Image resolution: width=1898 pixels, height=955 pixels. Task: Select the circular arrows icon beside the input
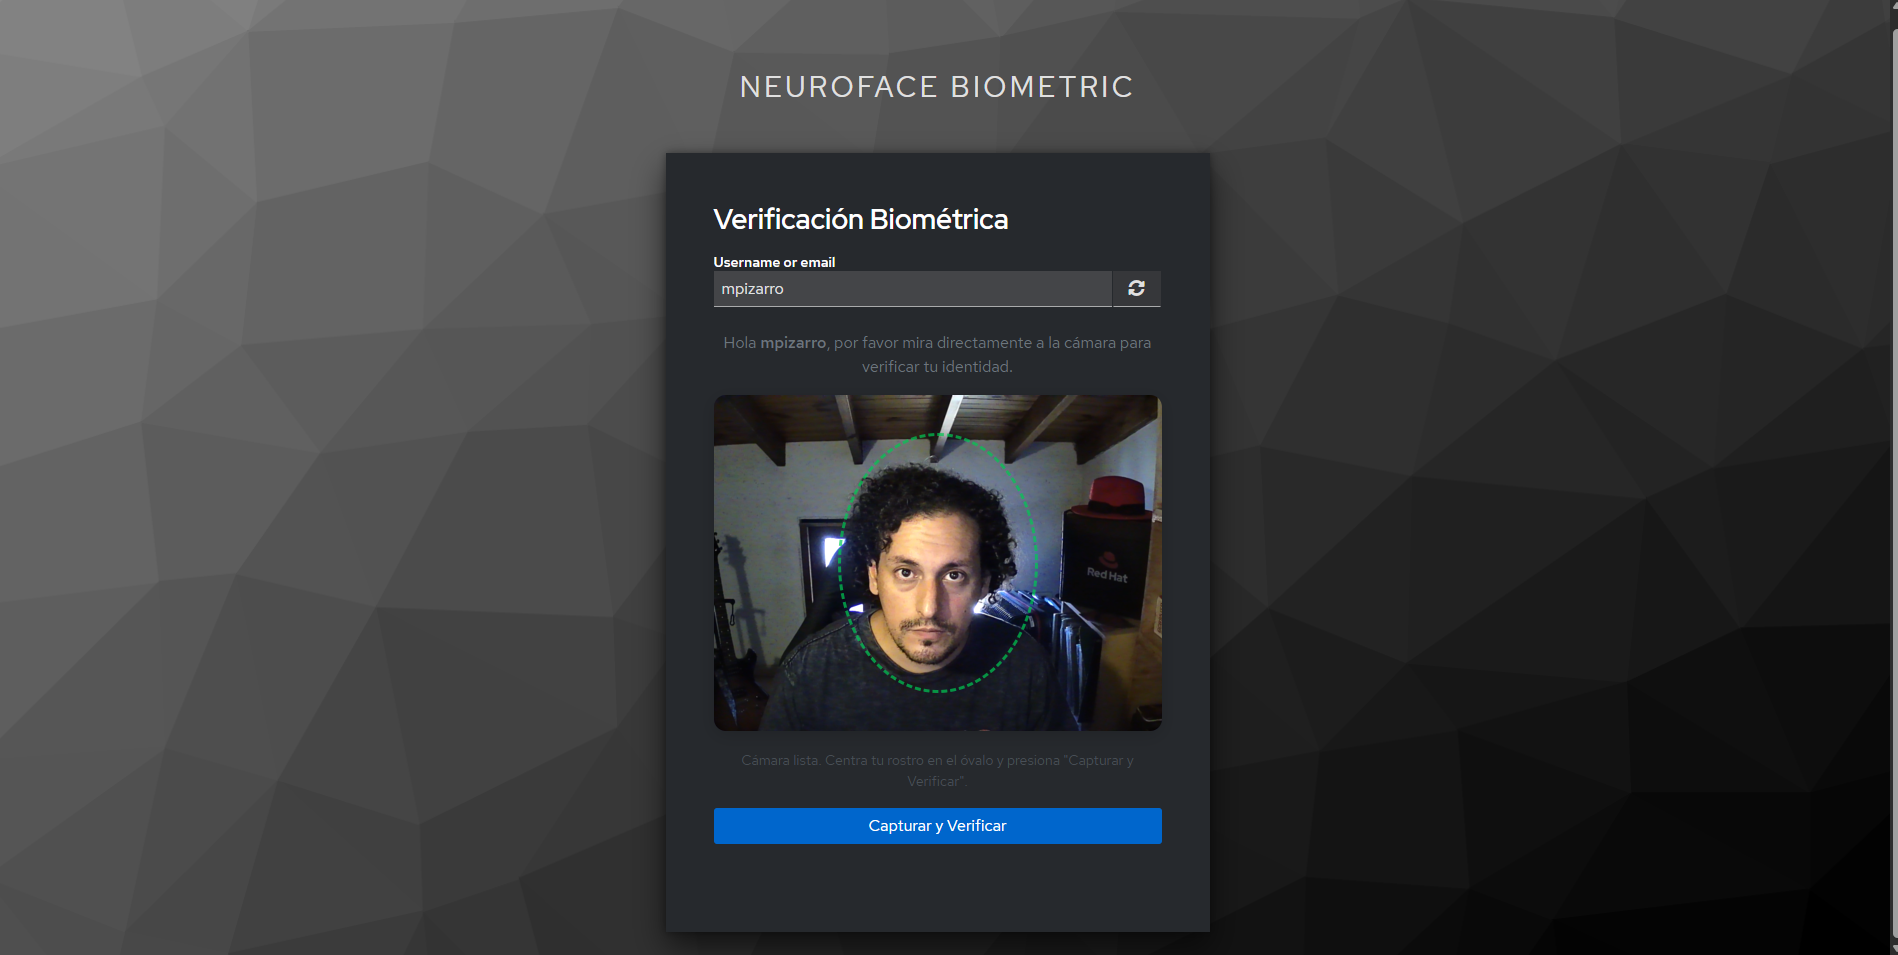[x=1136, y=289]
